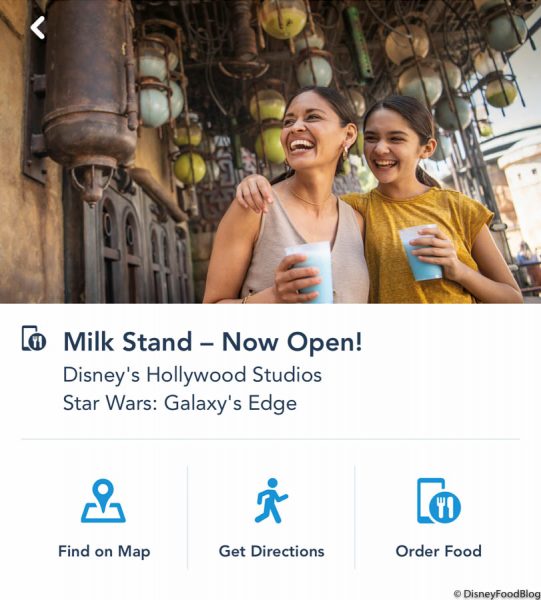The image size is (541, 600).
Task: Tap the Milk Stand – Now Open! heading
Action: click(213, 341)
